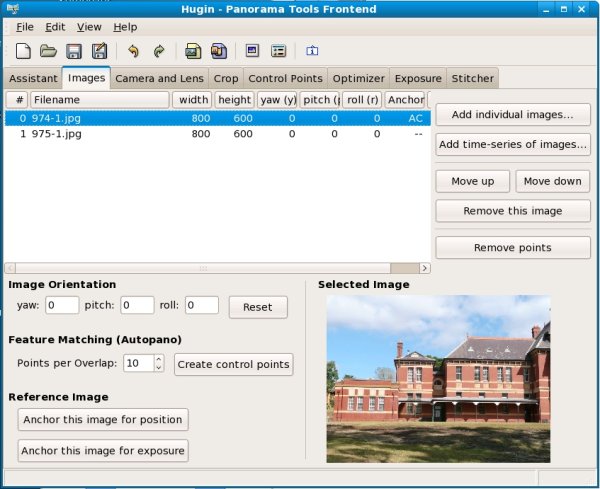Switch to the Camera and Lens tab
The width and height of the screenshot is (600, 489).
coord(159,78)
